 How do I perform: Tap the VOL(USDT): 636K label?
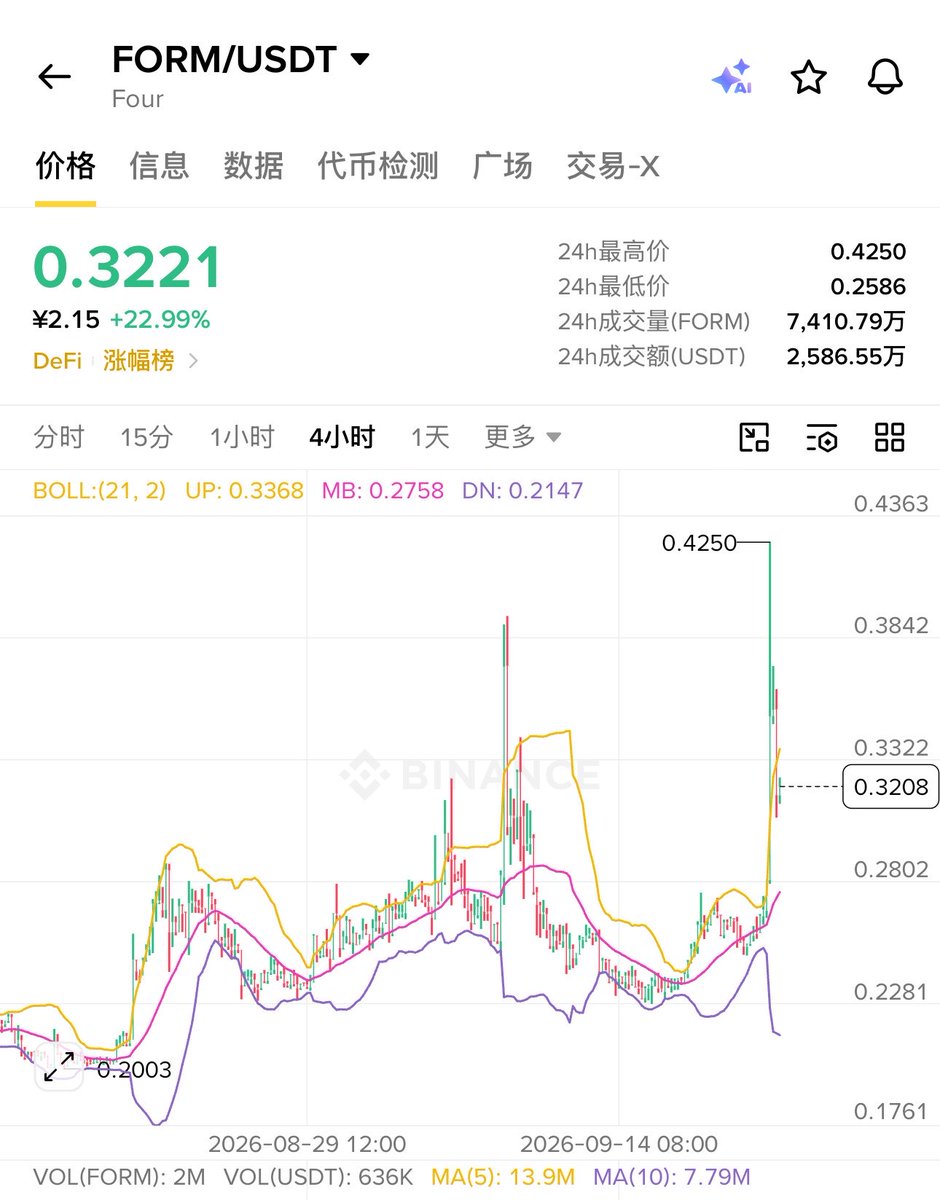pos(318,1177)
